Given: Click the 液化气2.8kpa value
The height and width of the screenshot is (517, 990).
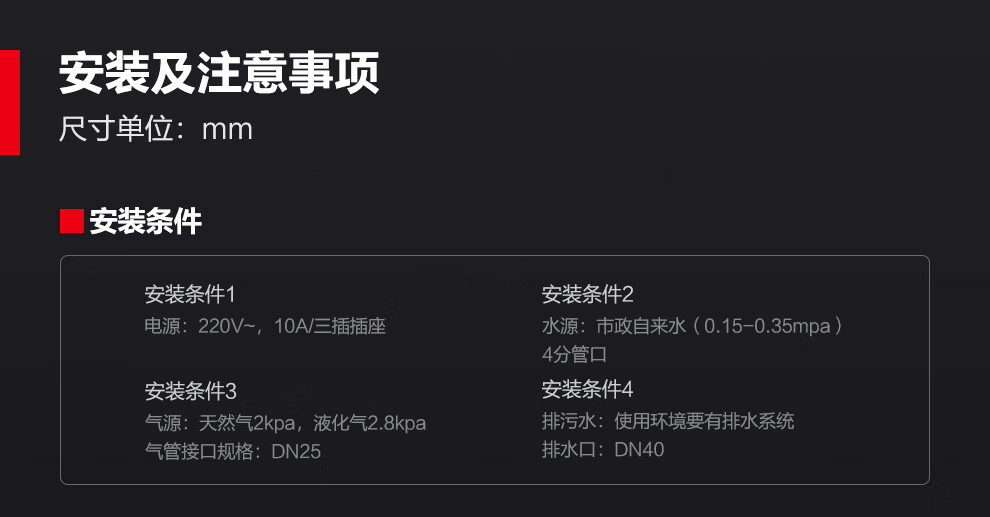Looking at the screenshot, I should click(x=370, y=422).
